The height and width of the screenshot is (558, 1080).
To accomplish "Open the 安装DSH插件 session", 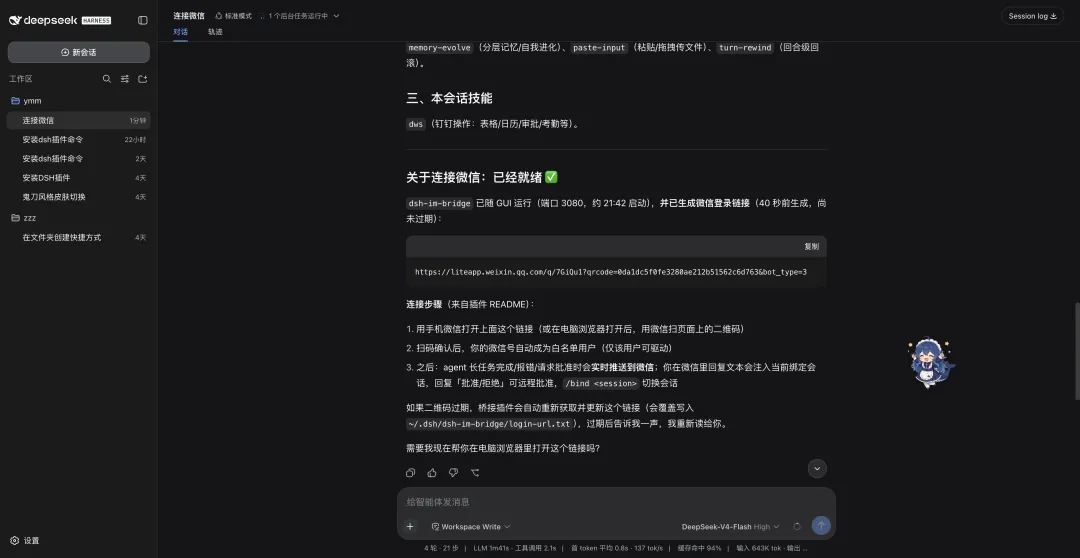I will point(79,178).
